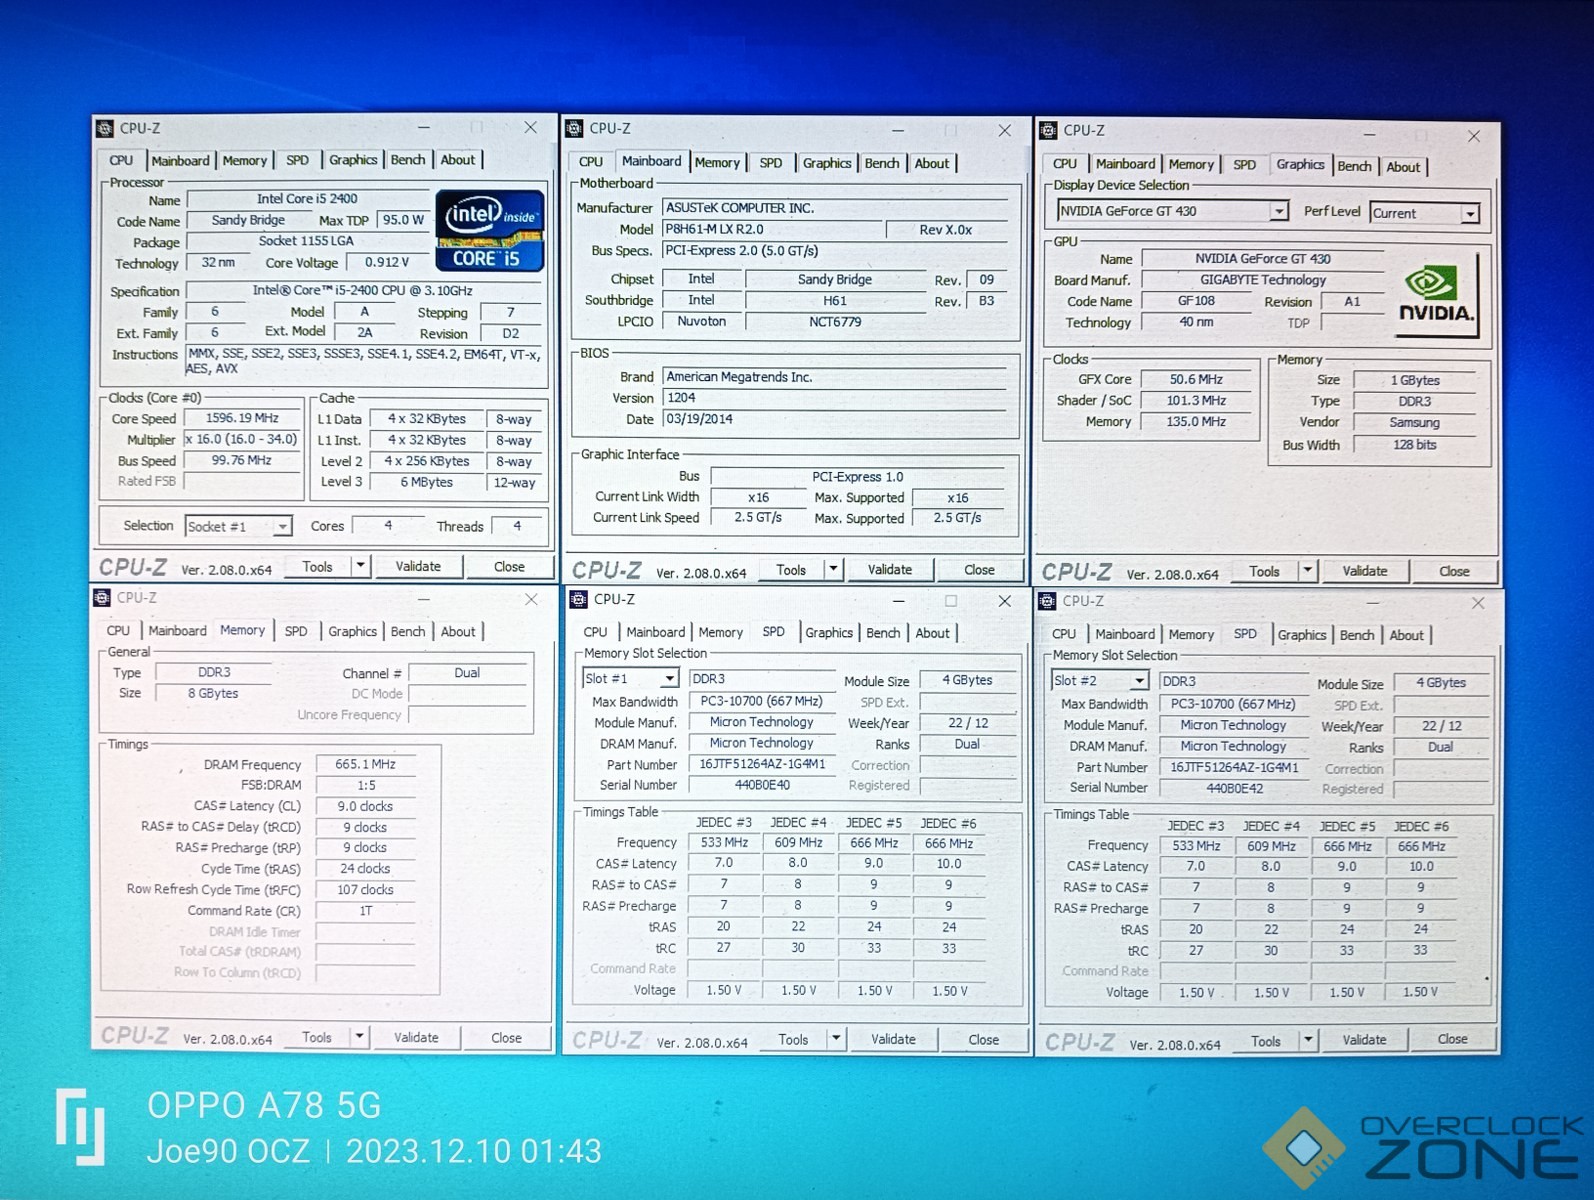Select the Memory tab in the Slot #1 window

721,633
